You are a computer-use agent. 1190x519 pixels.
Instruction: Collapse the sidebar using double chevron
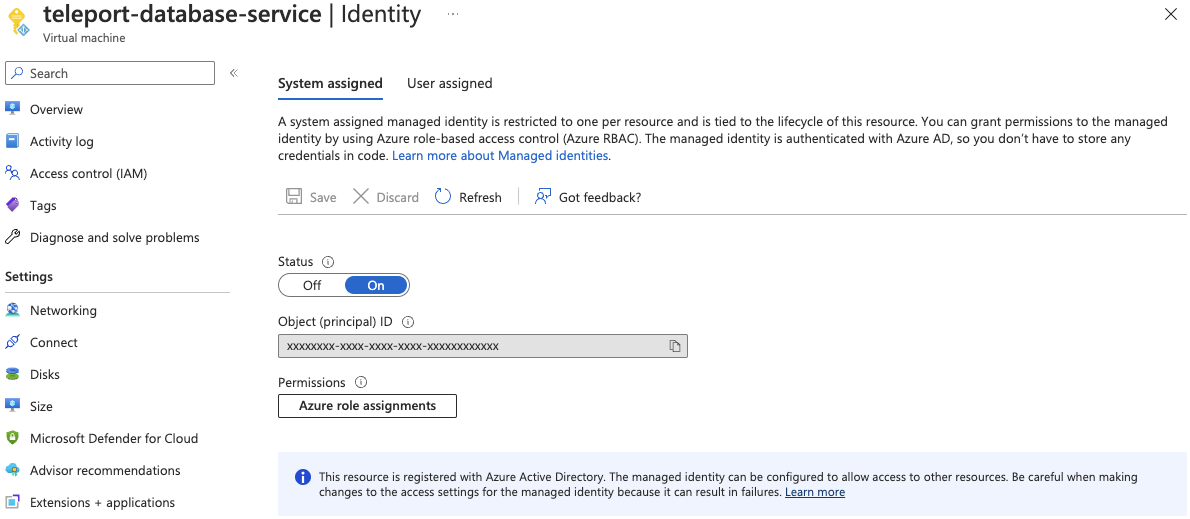[233, 73]
